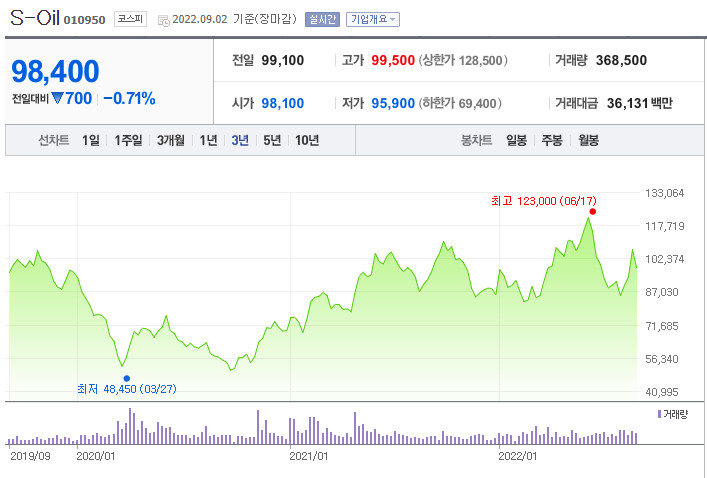Click the blue 최저 low-point marker dot
Image resolution: width=707 pixels, height=478 pixels.
(x=127, y=378)
